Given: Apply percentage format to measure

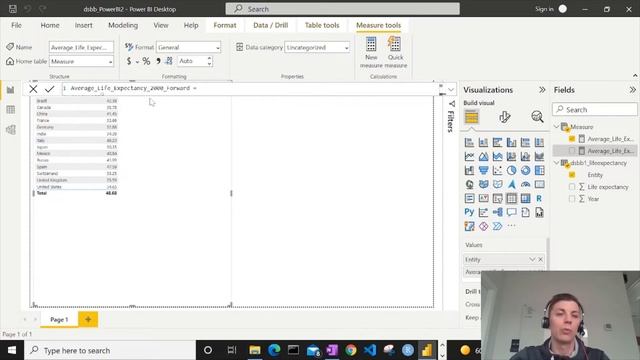Looking at the screenshot, I should tap(146, 61).
